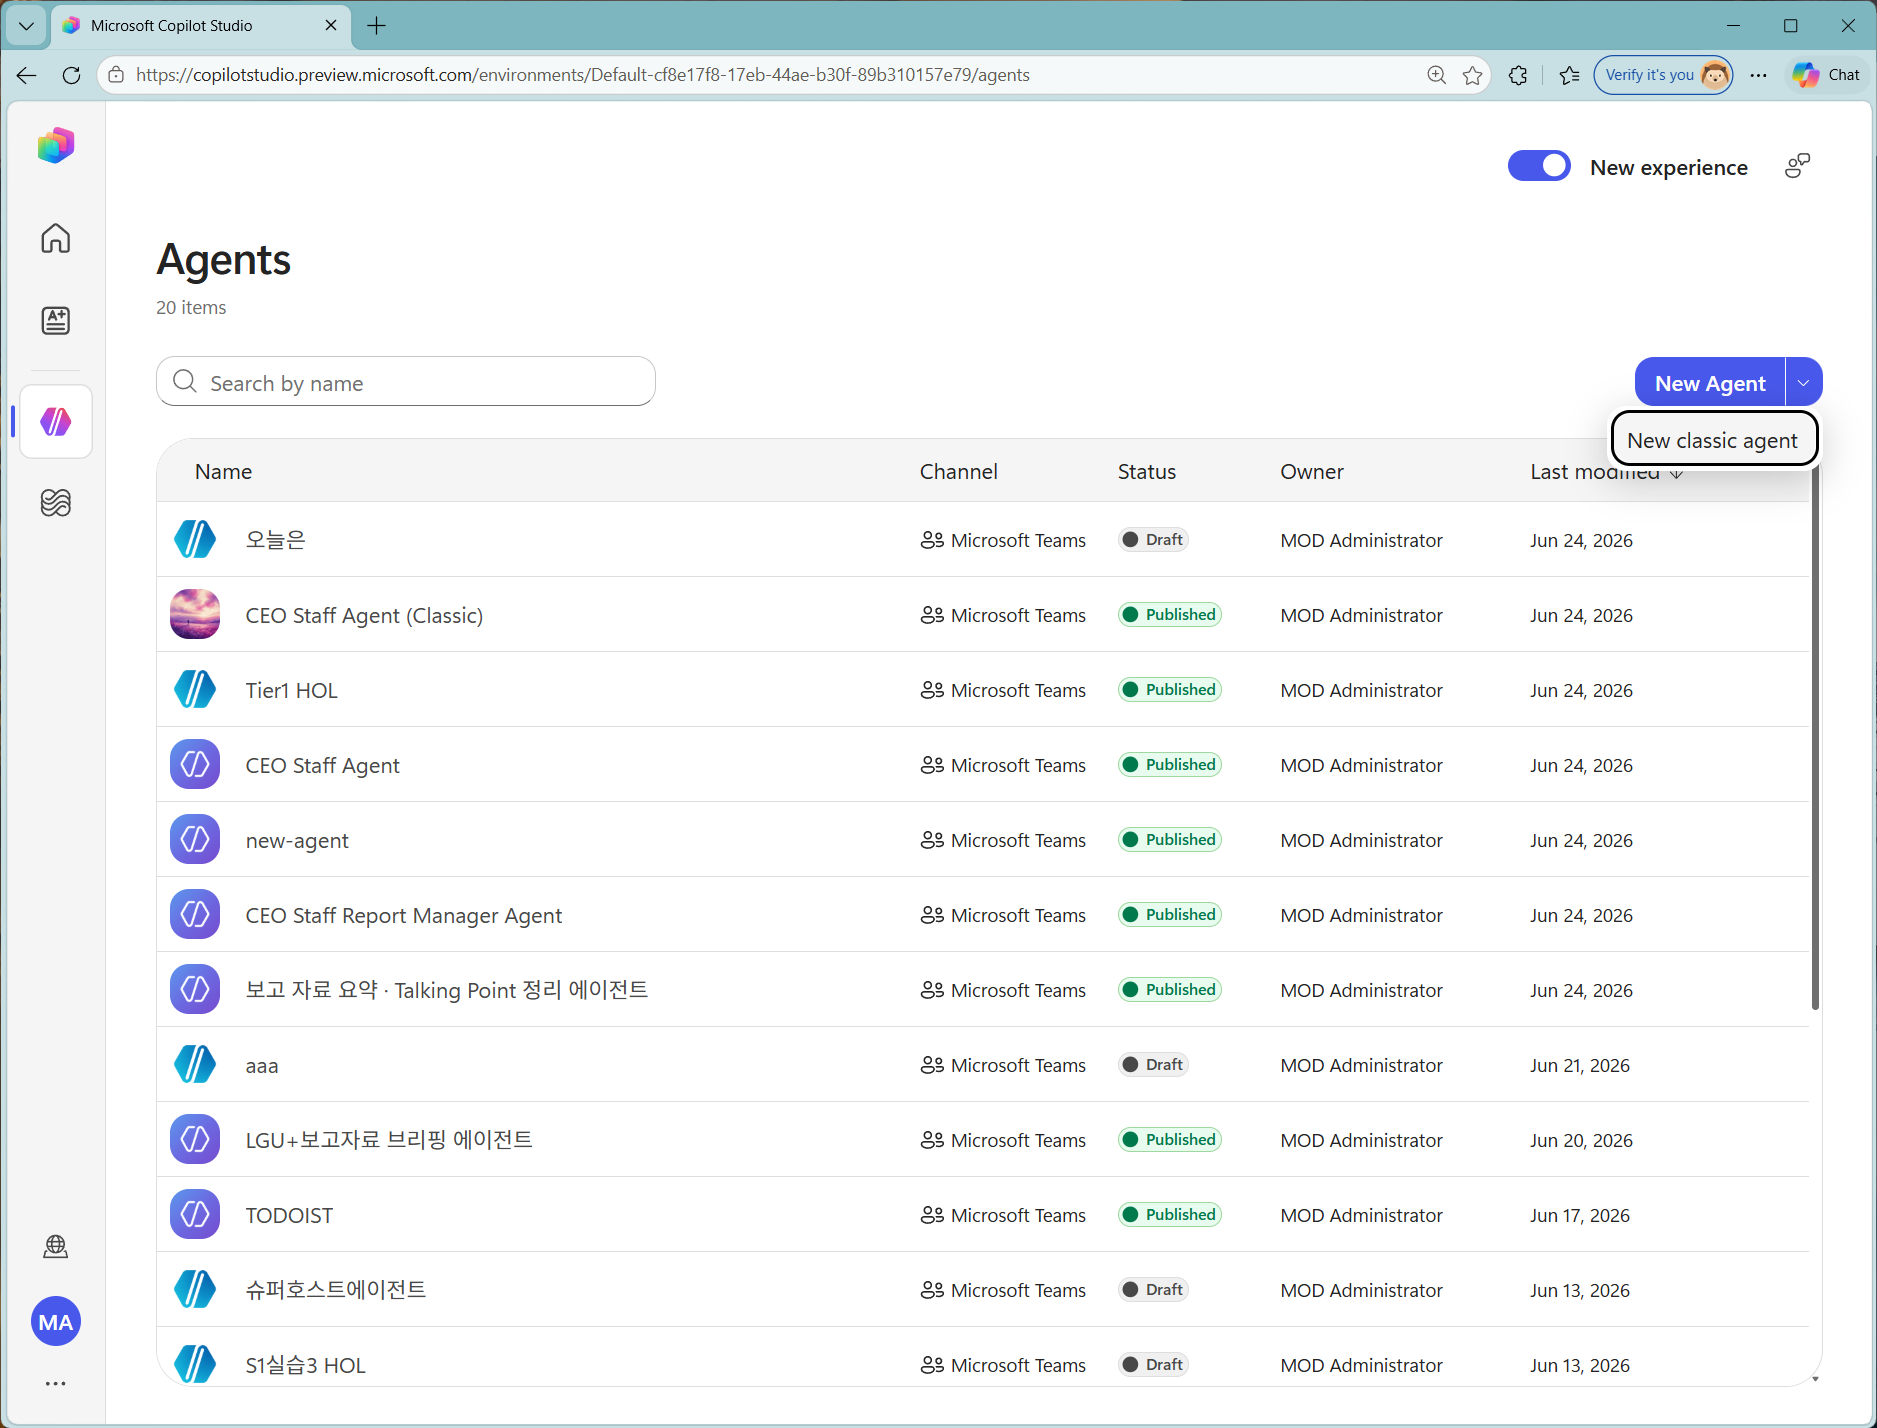The image size is (1877, 1428).
Task: Click the Jun 21, 2026 date
Action: coord(1580,1065)
